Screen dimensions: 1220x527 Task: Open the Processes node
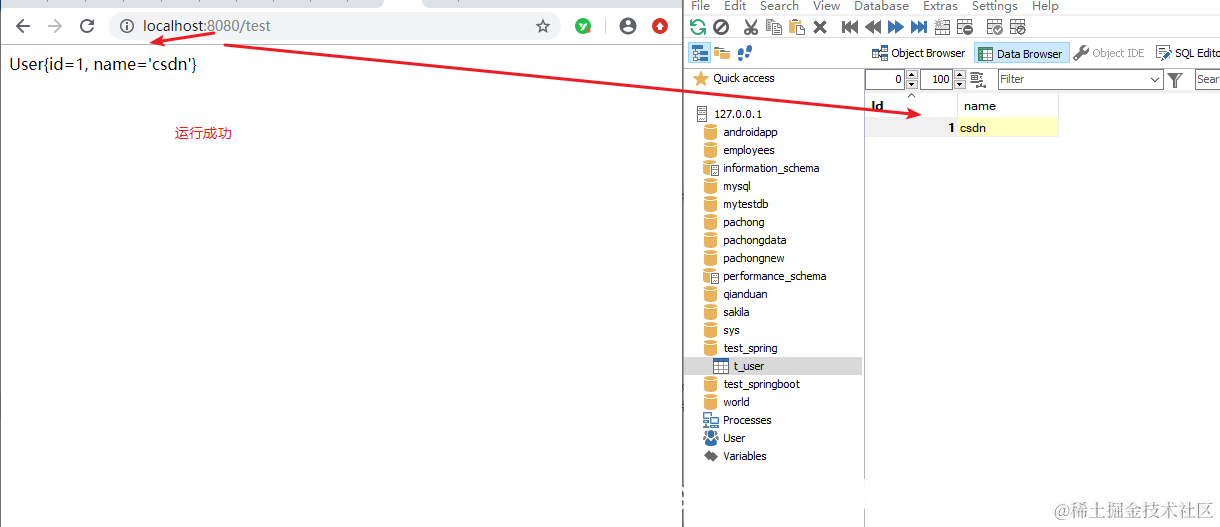[x=747, y=420]
